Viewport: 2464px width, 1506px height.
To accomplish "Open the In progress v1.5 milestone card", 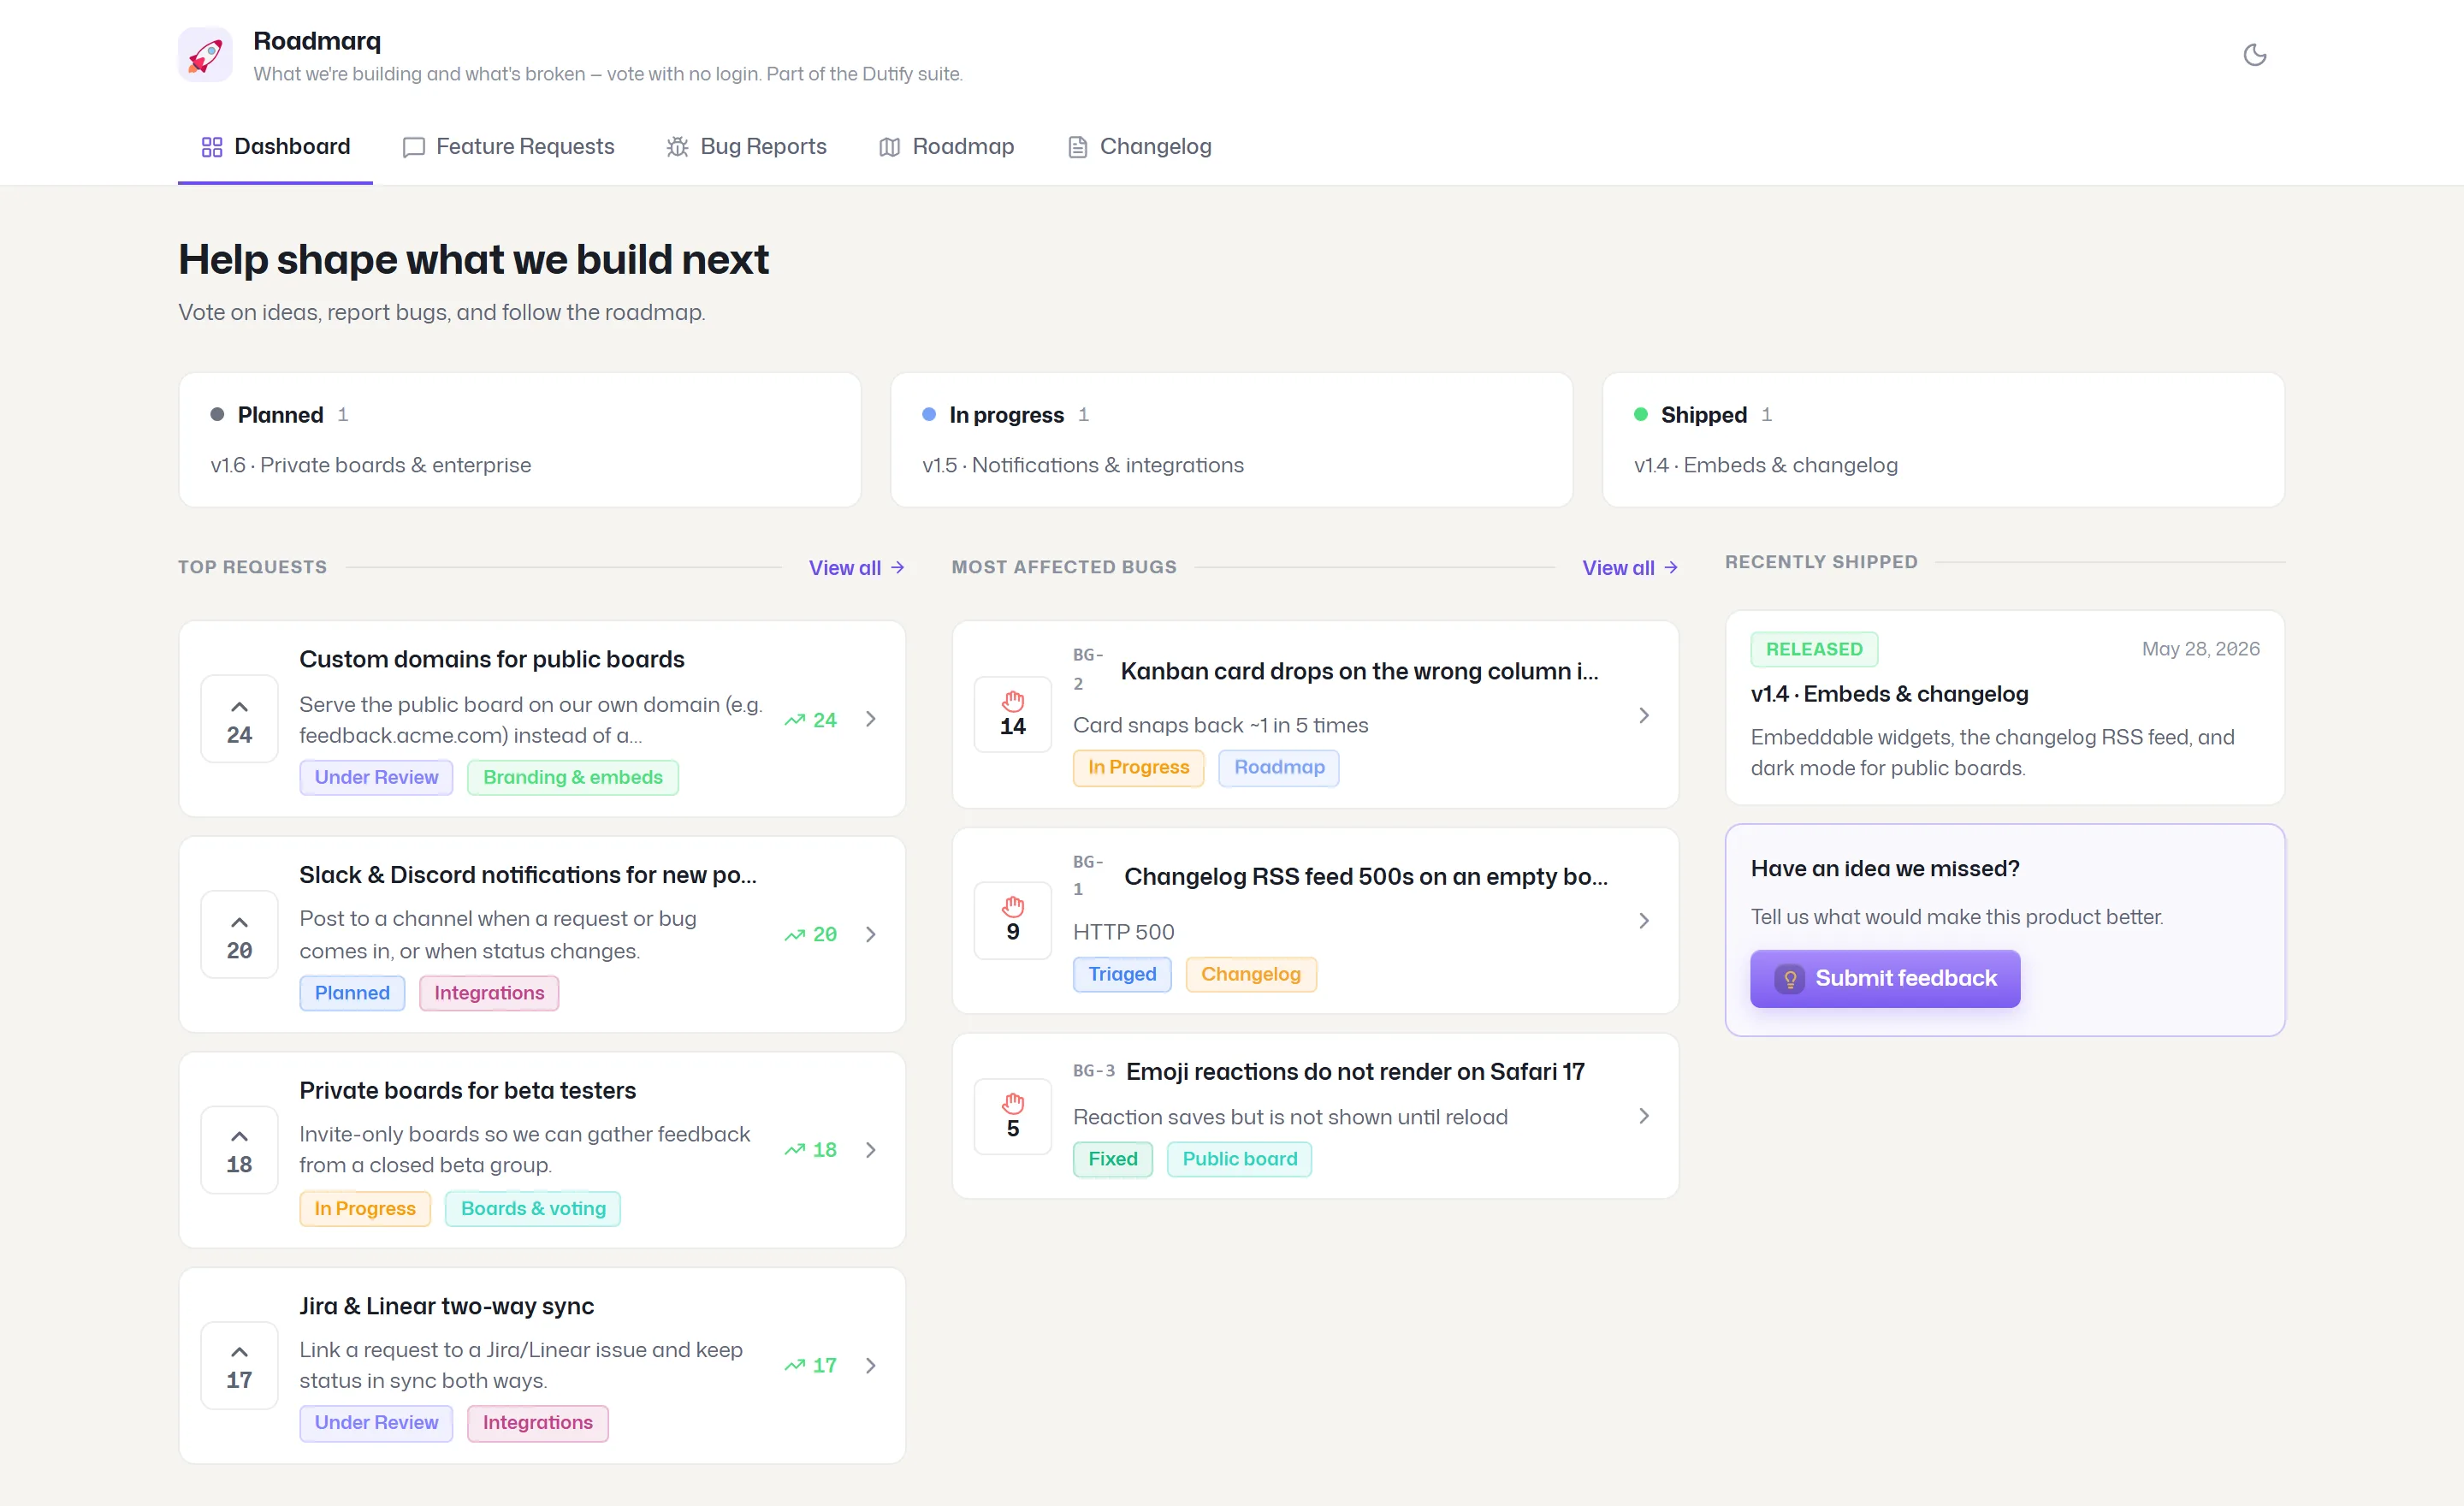I will coord(1232,440).
